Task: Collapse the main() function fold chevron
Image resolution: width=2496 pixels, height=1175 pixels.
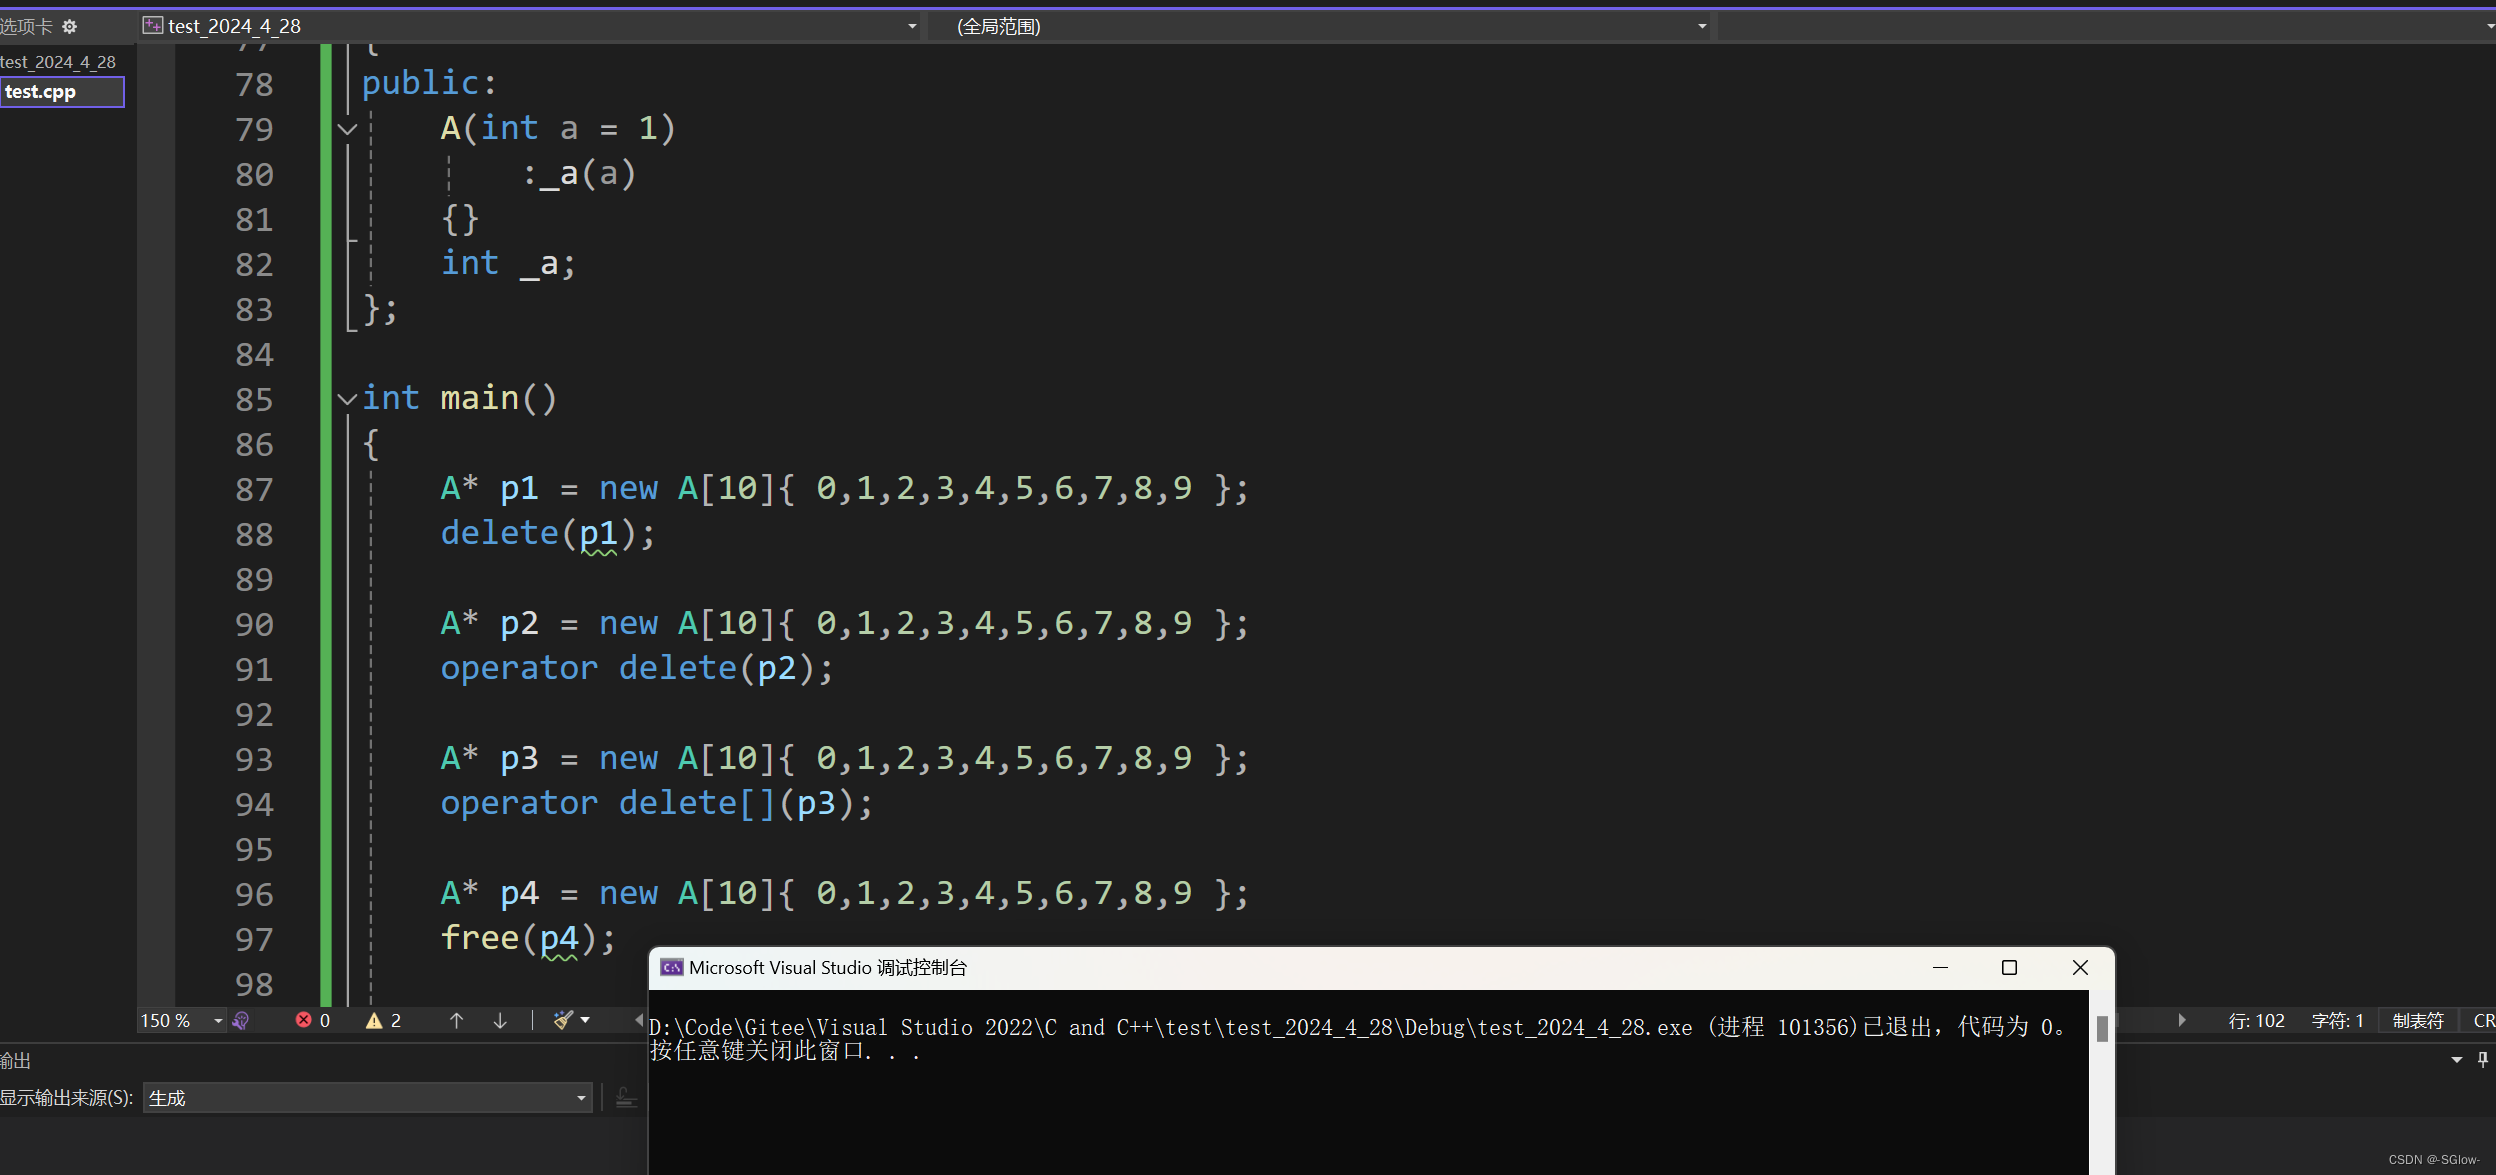Action: 347,399
